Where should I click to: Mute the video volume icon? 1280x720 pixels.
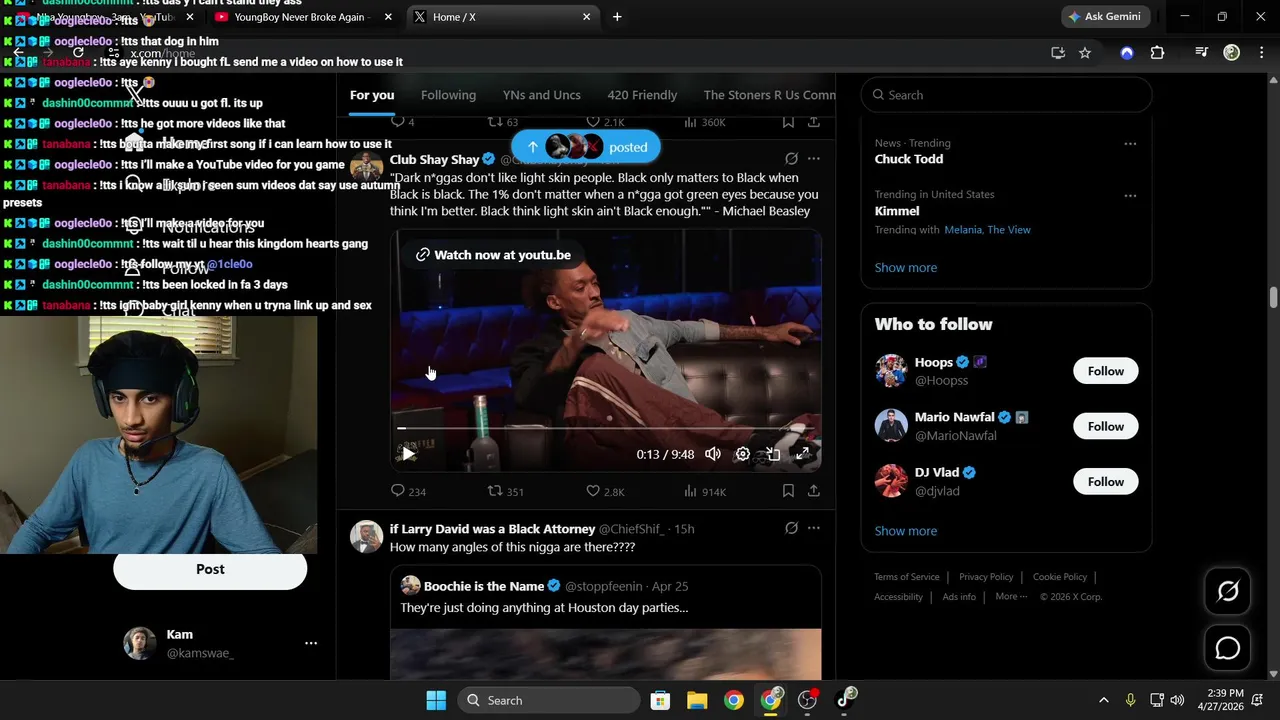click(713, 454)
